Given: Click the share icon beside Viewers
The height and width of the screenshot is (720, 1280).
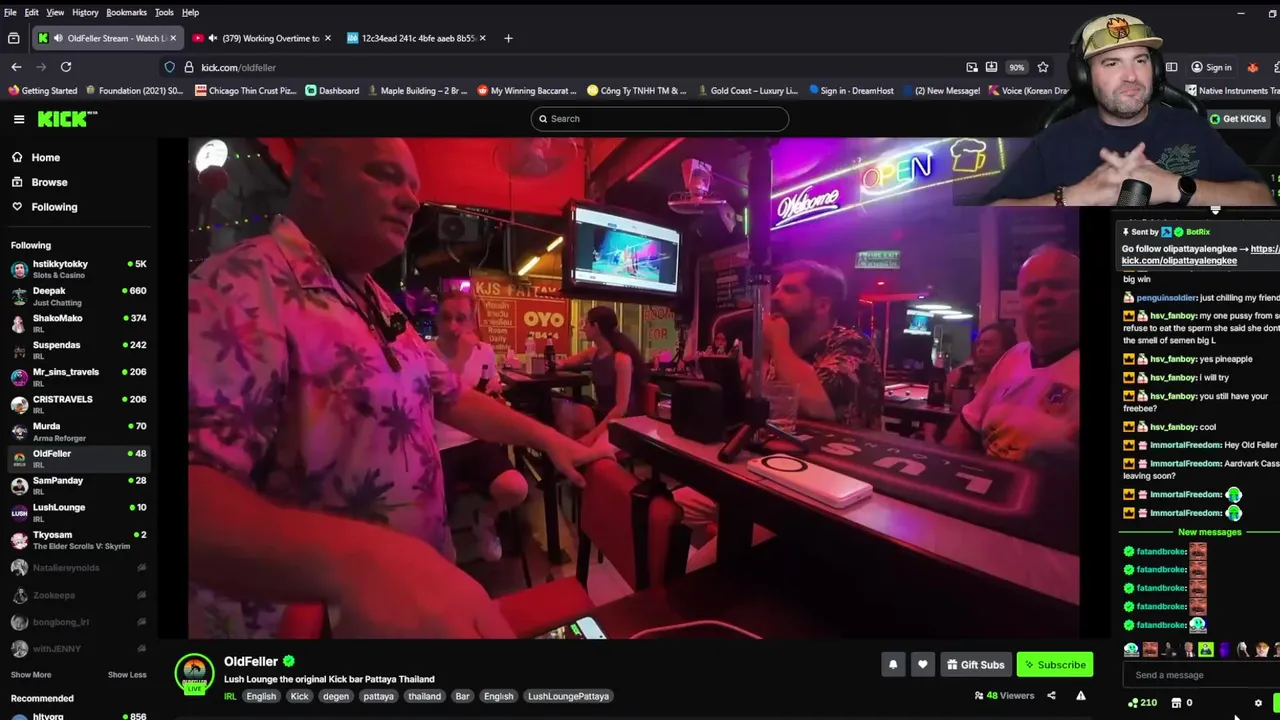Looking at the screenshot, I should [1051, 696].
